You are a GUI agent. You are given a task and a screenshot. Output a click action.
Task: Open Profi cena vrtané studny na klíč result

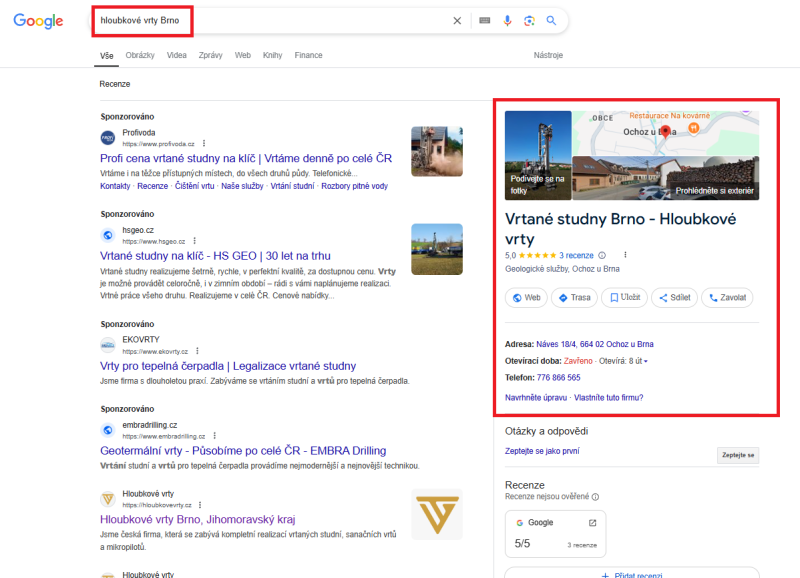(x=246, y=158)
